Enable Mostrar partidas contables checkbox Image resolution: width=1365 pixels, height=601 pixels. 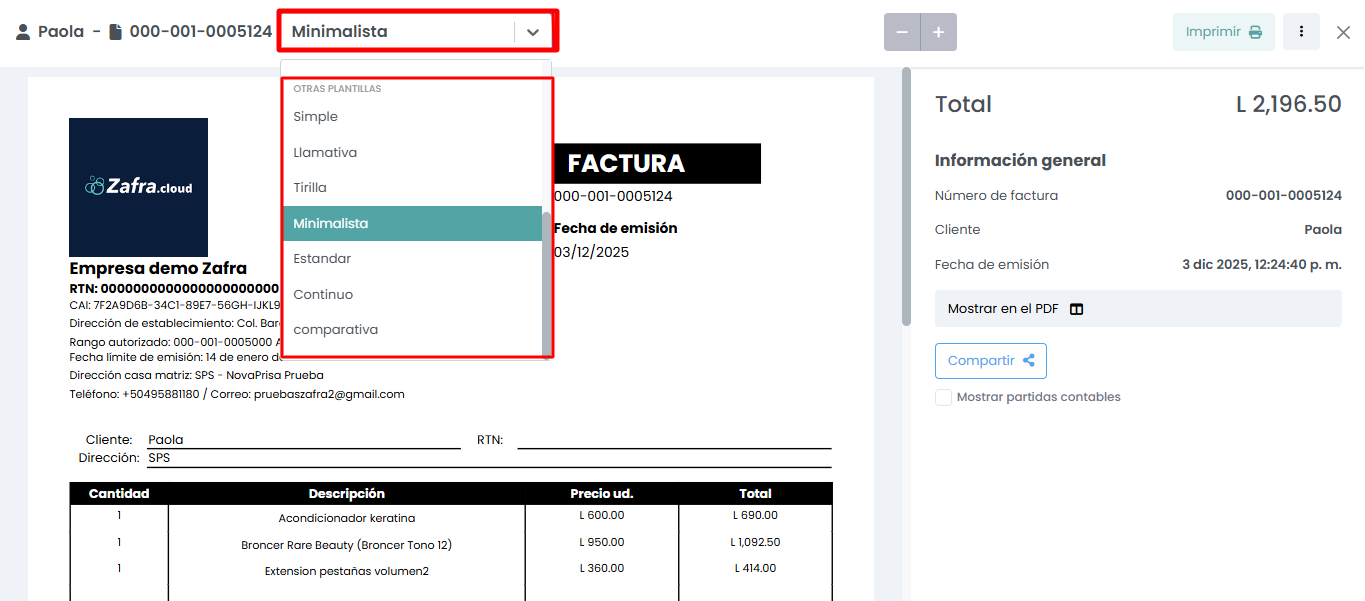coord(943,397)
